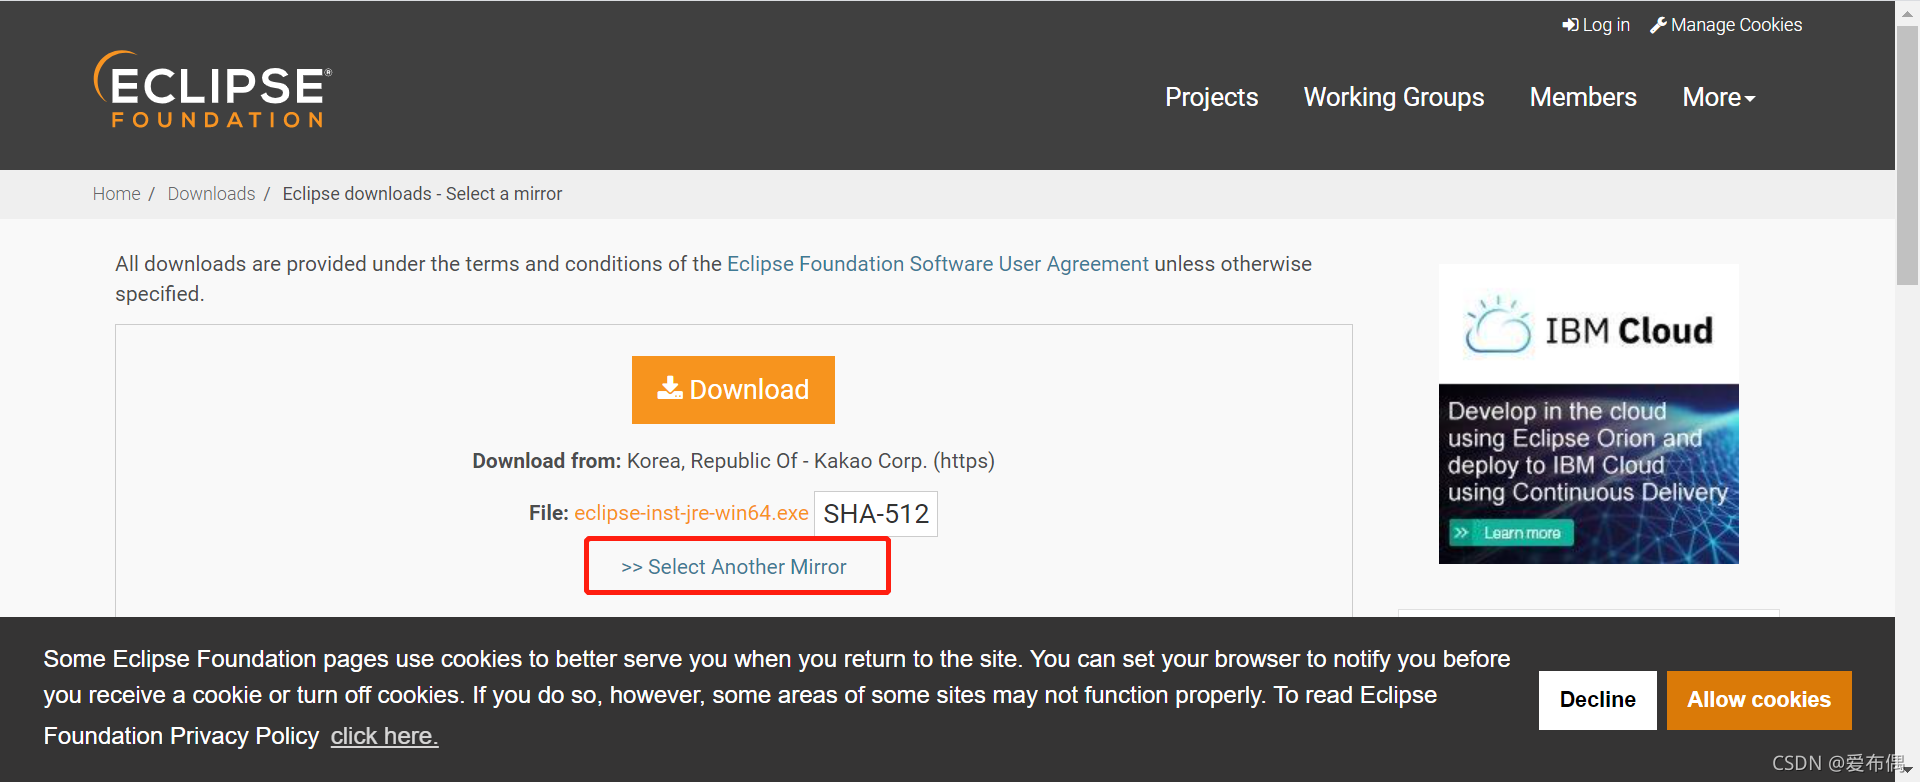The height and width of the screenshot is (782, 1920).
Task: Open Manage Cookies settings
Action: pyautogui.click(x=1726, y=25)
